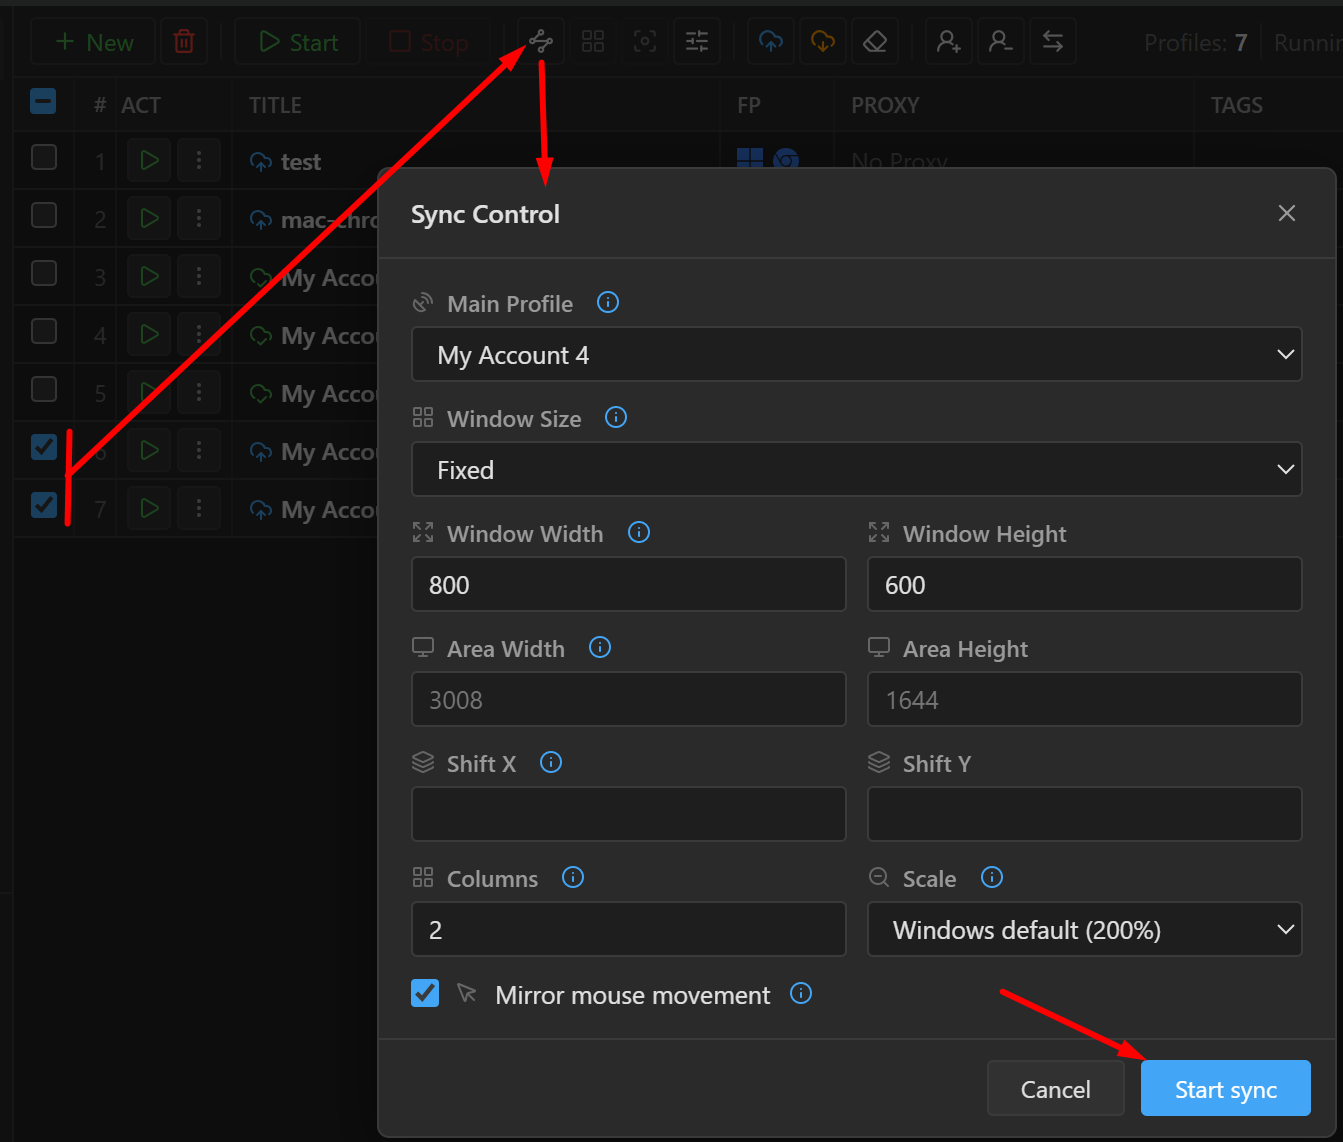The width and height of the screenshot is (1343, 1142).
Task: Uncheck the checkbox for row 7
Action: (x=44, y=505)
